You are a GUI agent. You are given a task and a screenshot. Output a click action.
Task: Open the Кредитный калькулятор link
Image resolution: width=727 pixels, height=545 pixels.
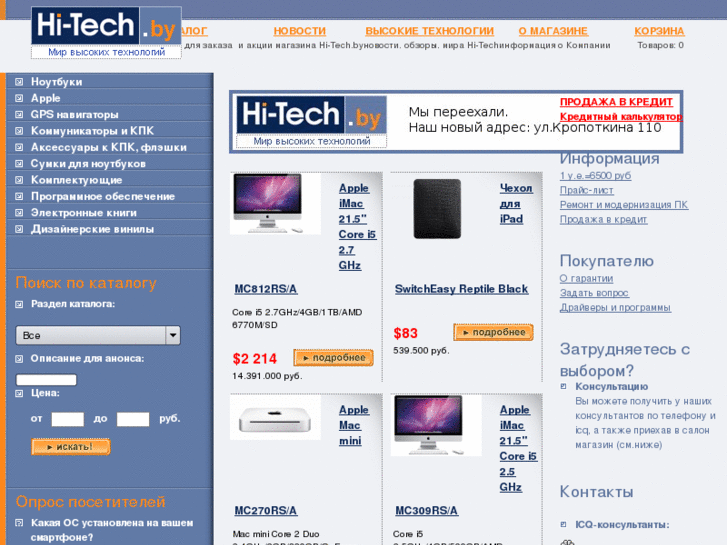point(621,116)
